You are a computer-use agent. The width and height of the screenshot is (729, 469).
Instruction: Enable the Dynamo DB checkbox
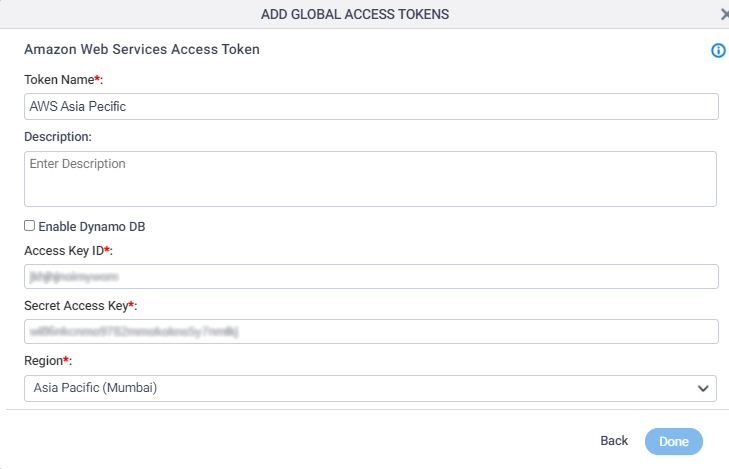tap(29, 226)
